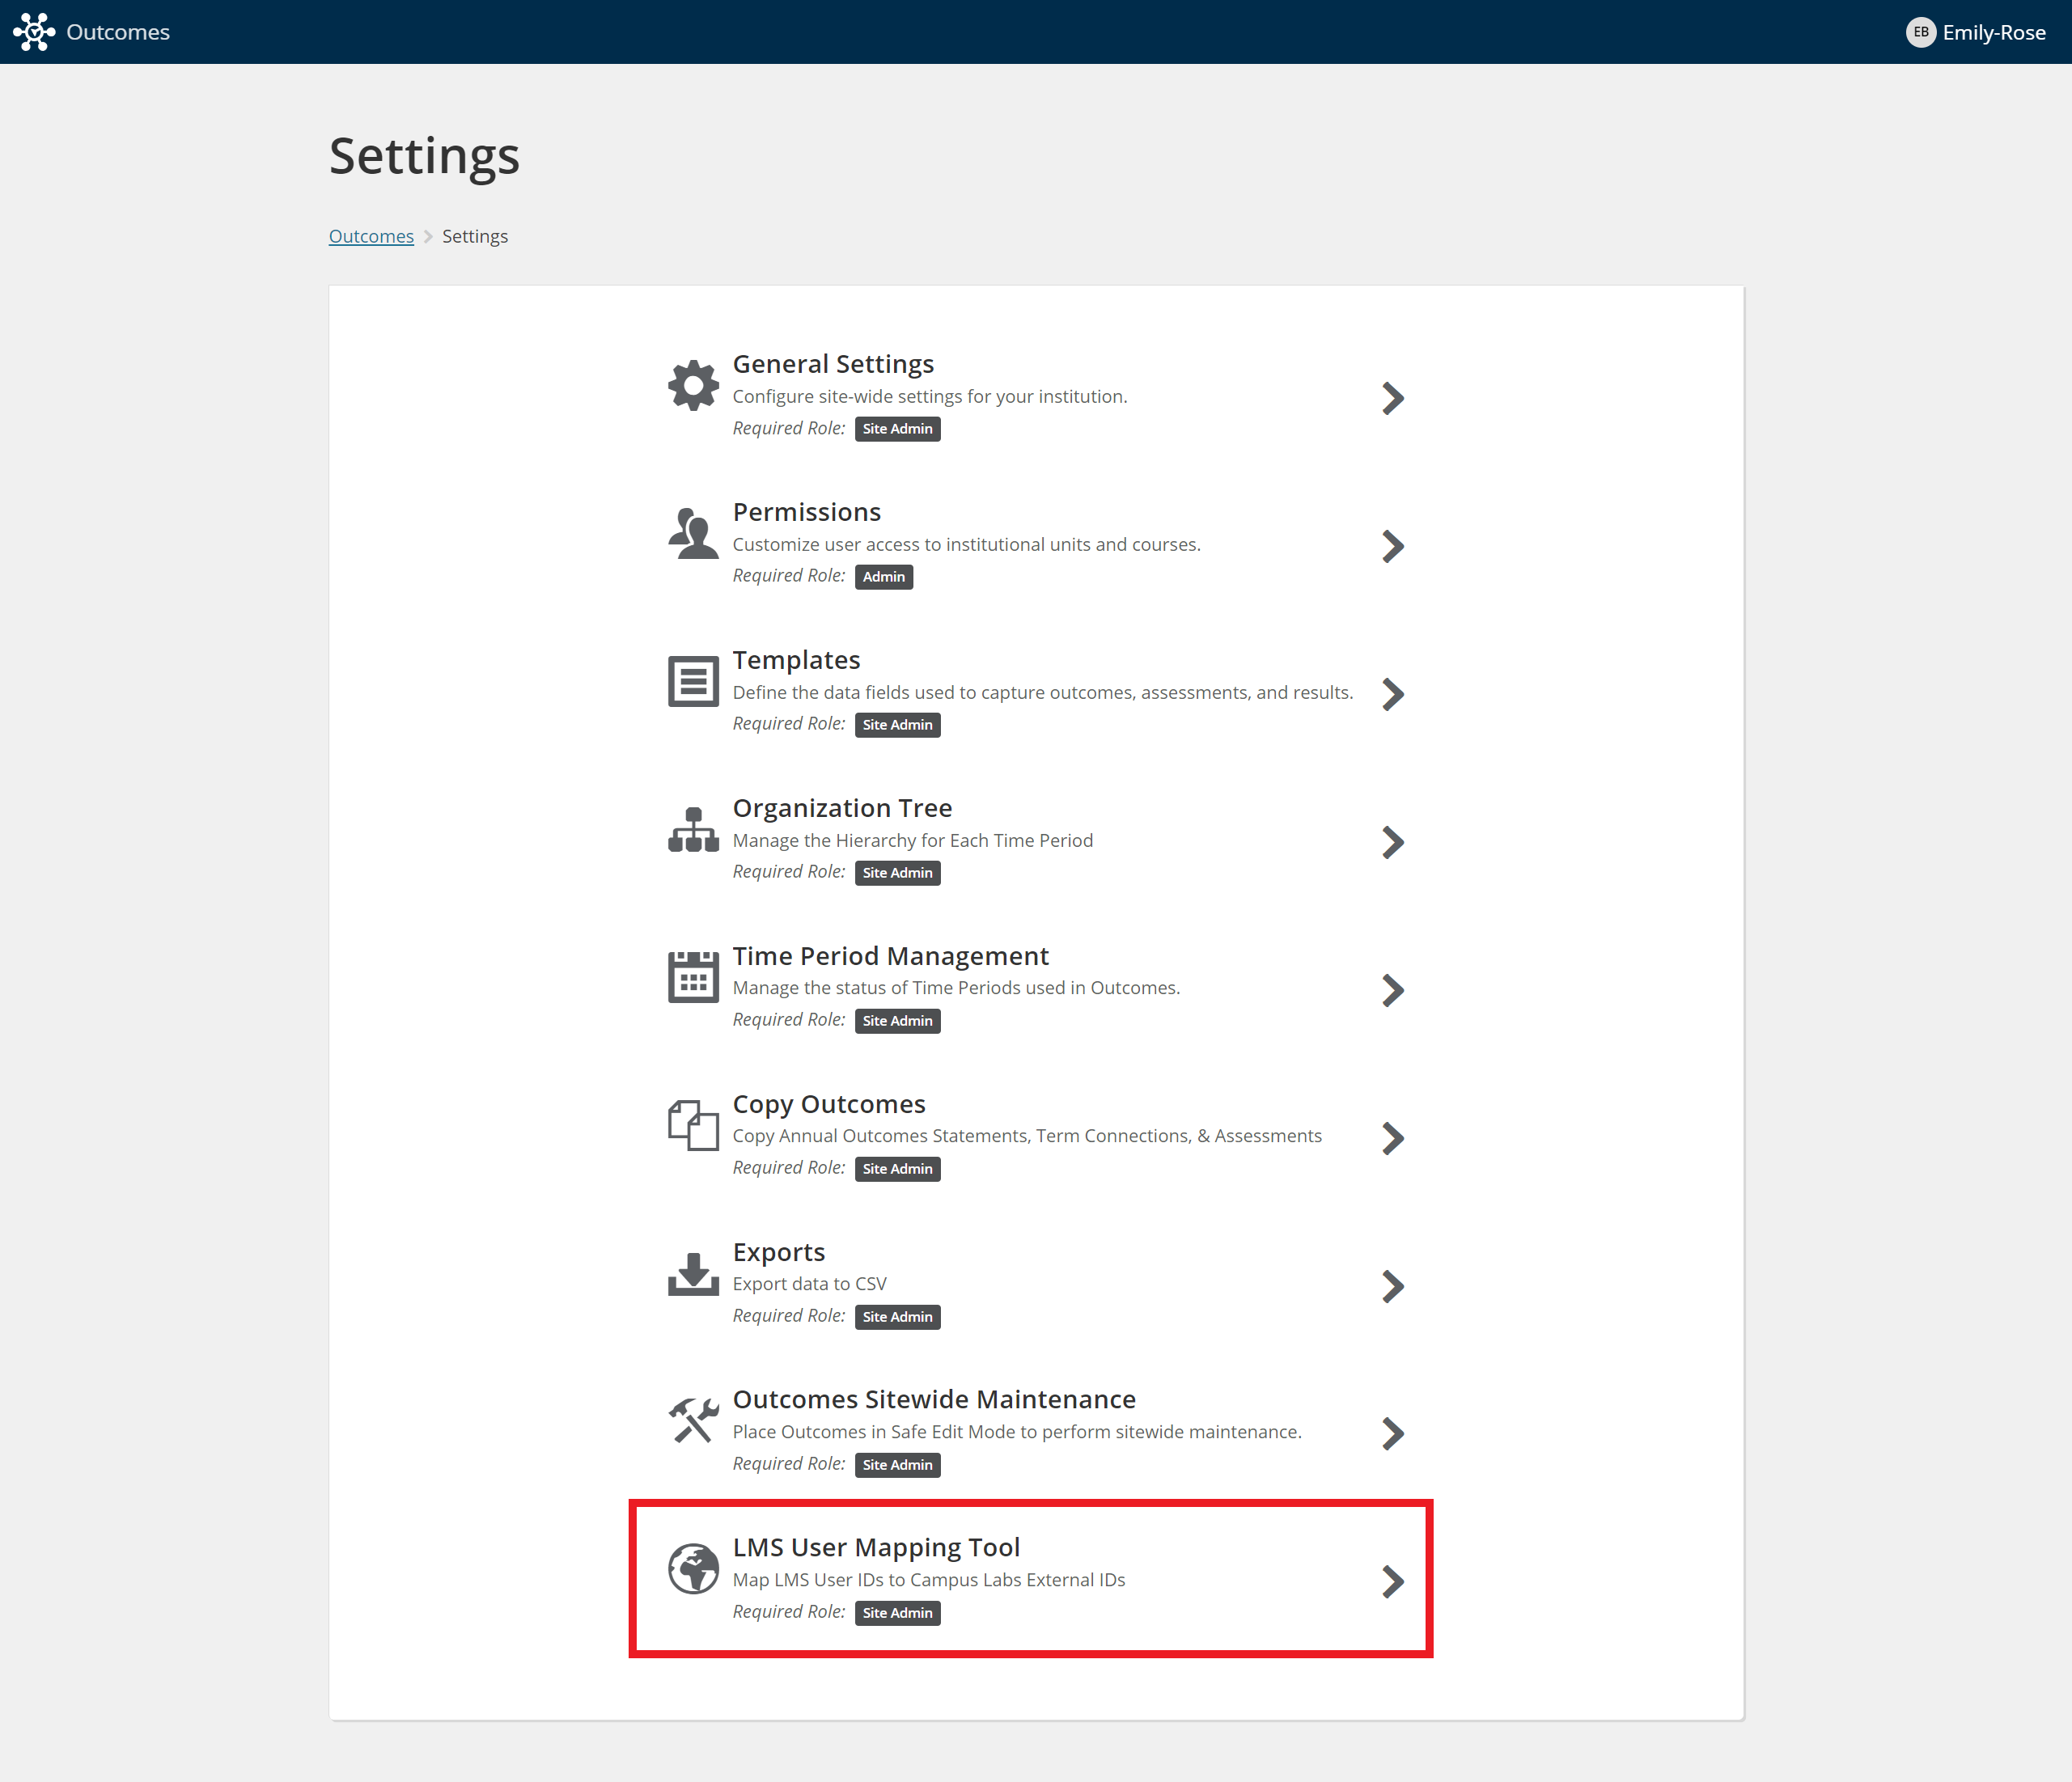Click 'Configure site-wide settings for your institution.' text
The width and height of the screenshot is (2072, 1782).
click(x=930, y=397)
